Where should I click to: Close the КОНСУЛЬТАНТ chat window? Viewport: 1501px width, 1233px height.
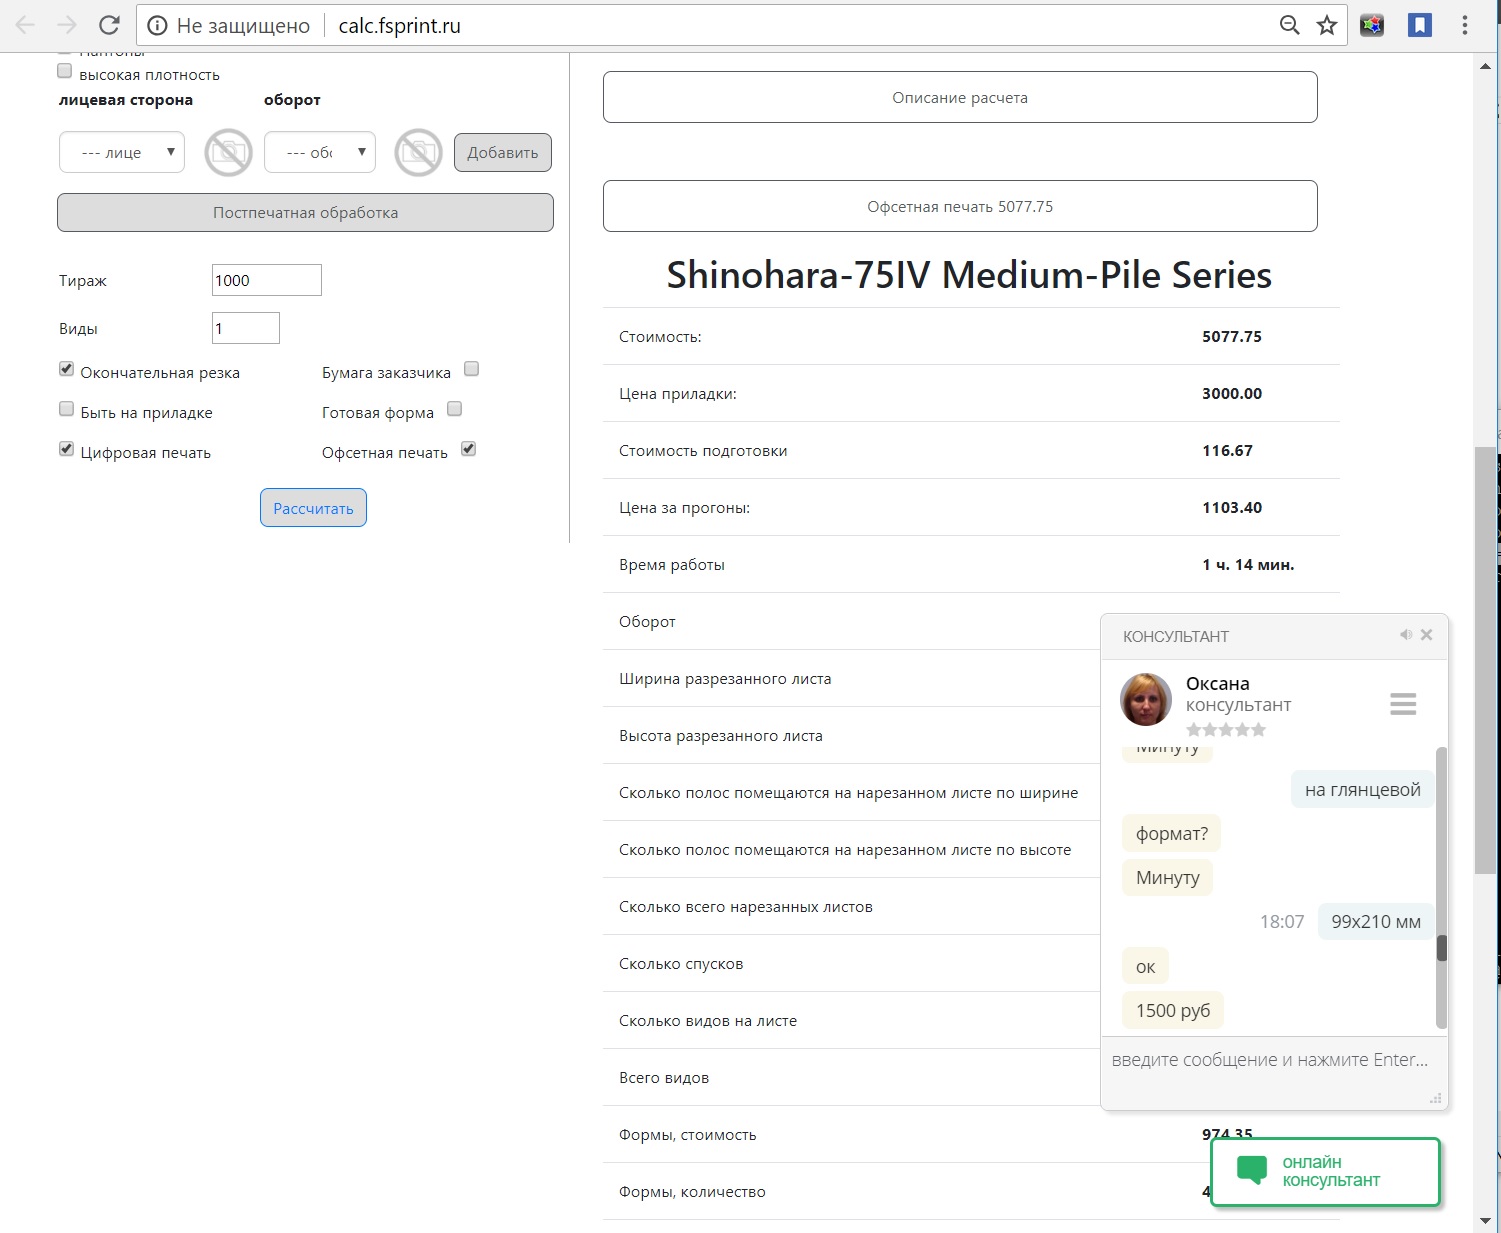tap(1427, 635)
